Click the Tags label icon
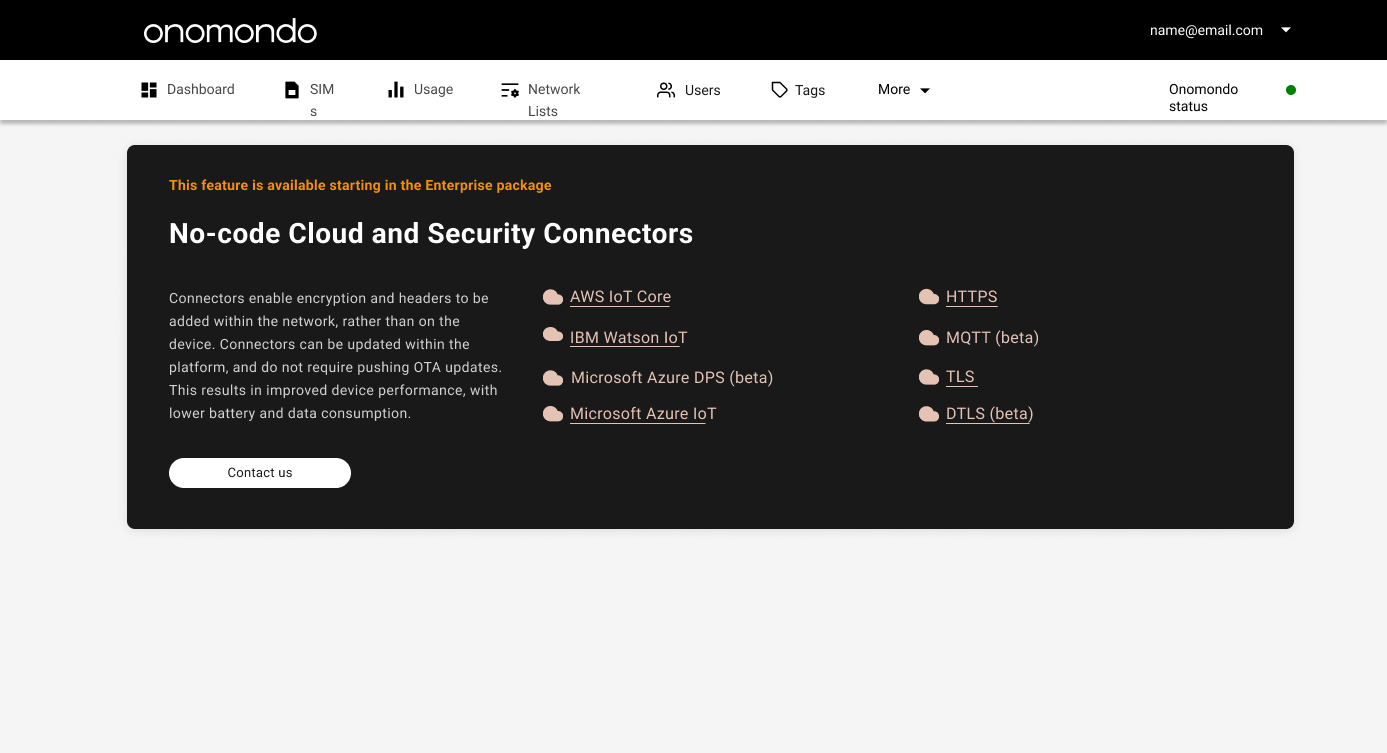 tap(779, 90)
